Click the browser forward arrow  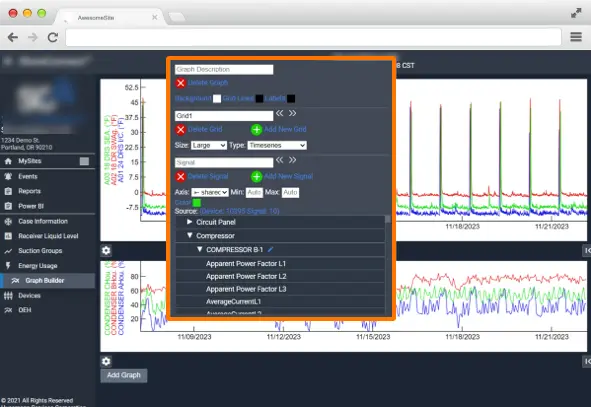33,37
